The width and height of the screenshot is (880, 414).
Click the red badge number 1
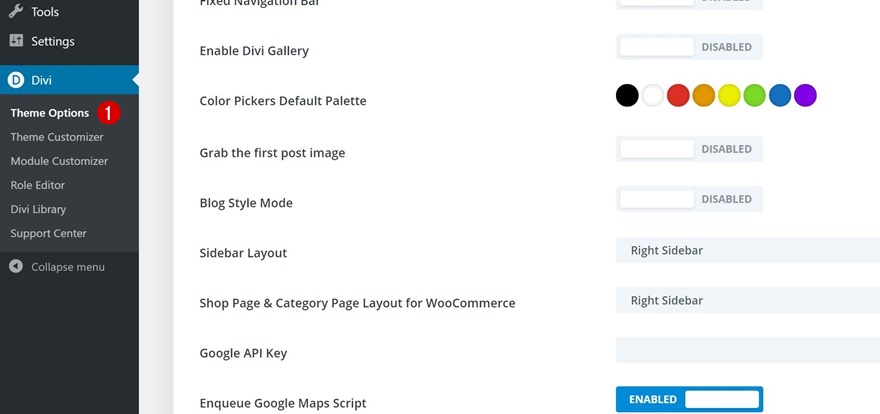pyautogui.click(x=109, y=113)
